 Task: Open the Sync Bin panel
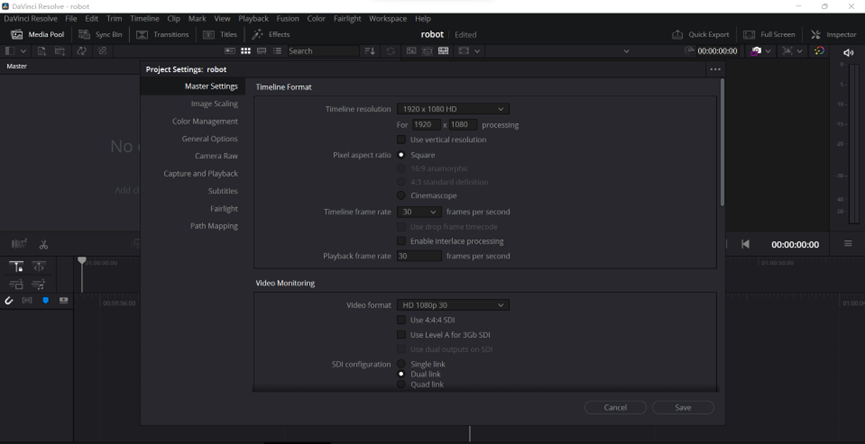tap(100, 34)
